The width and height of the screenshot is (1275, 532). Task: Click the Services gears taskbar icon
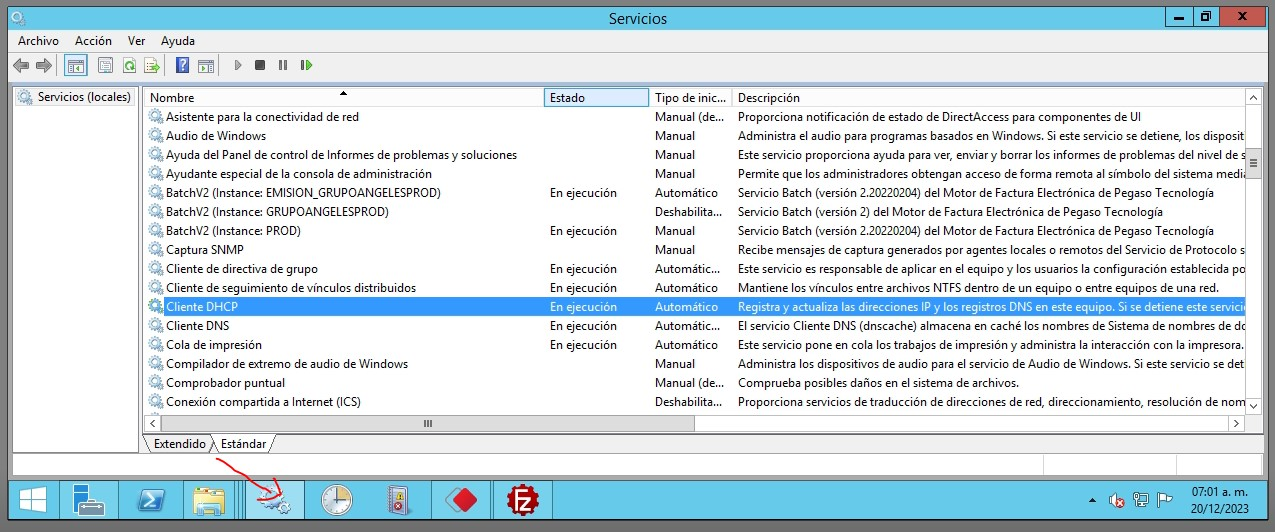coord(274,500)
